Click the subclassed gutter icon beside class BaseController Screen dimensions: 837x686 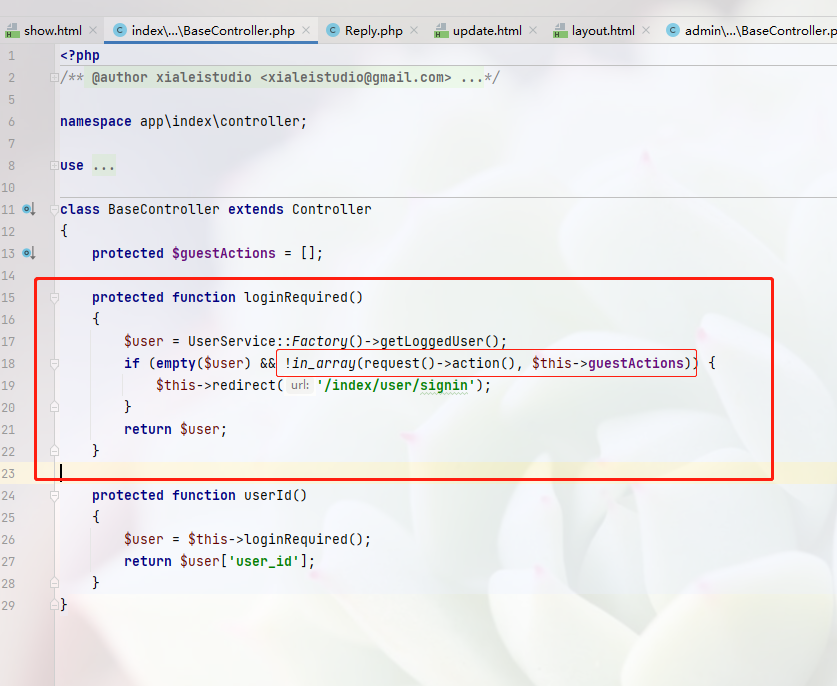click(28, 209)
